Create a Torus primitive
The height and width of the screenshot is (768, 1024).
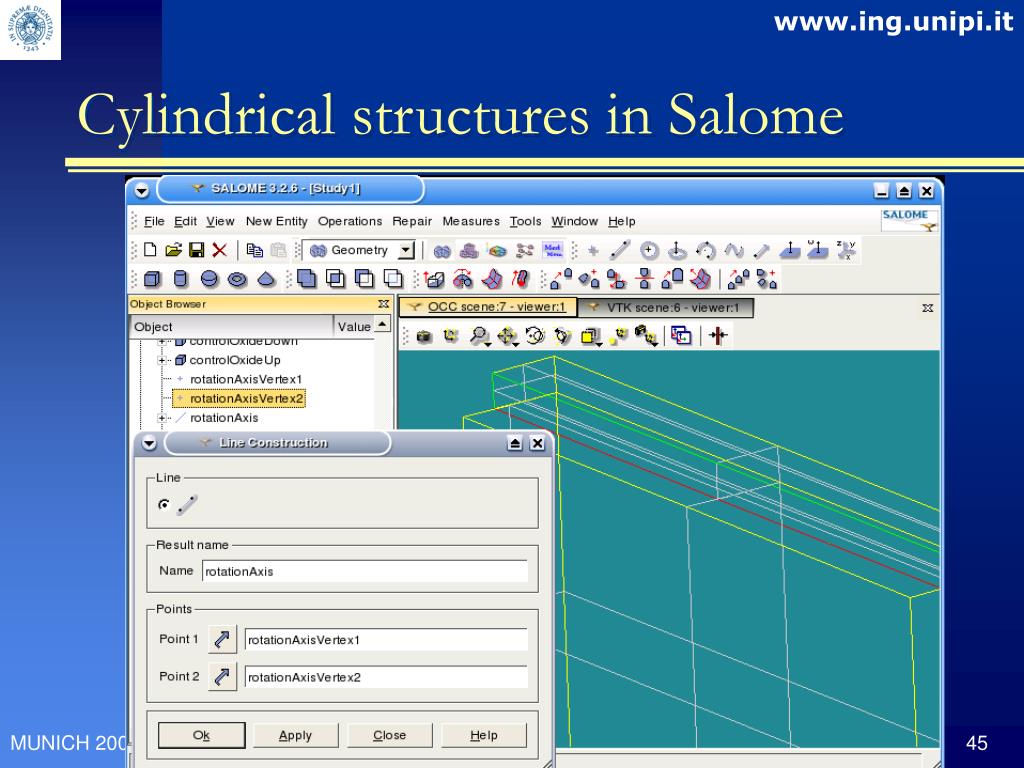pyautogui.click(x=237, y=280)
